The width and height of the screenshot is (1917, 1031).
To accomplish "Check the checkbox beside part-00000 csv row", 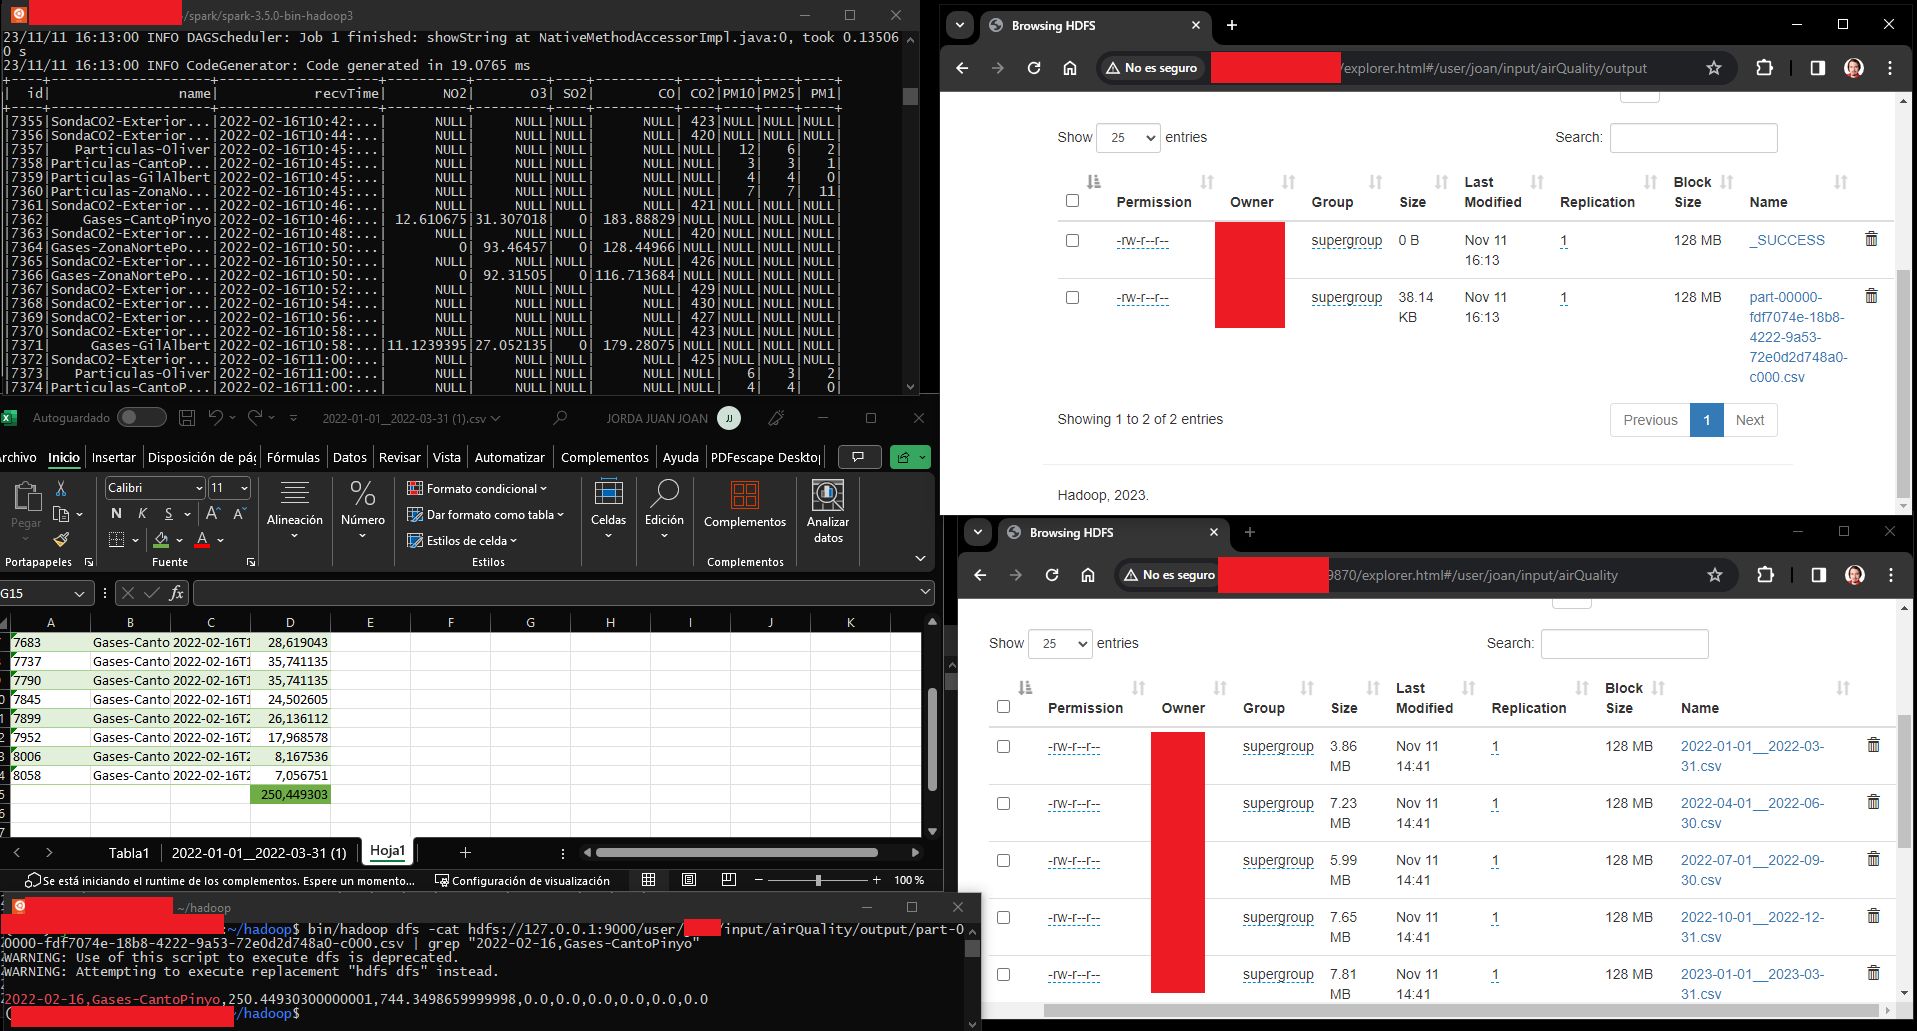I will [x=1073, y=297].
